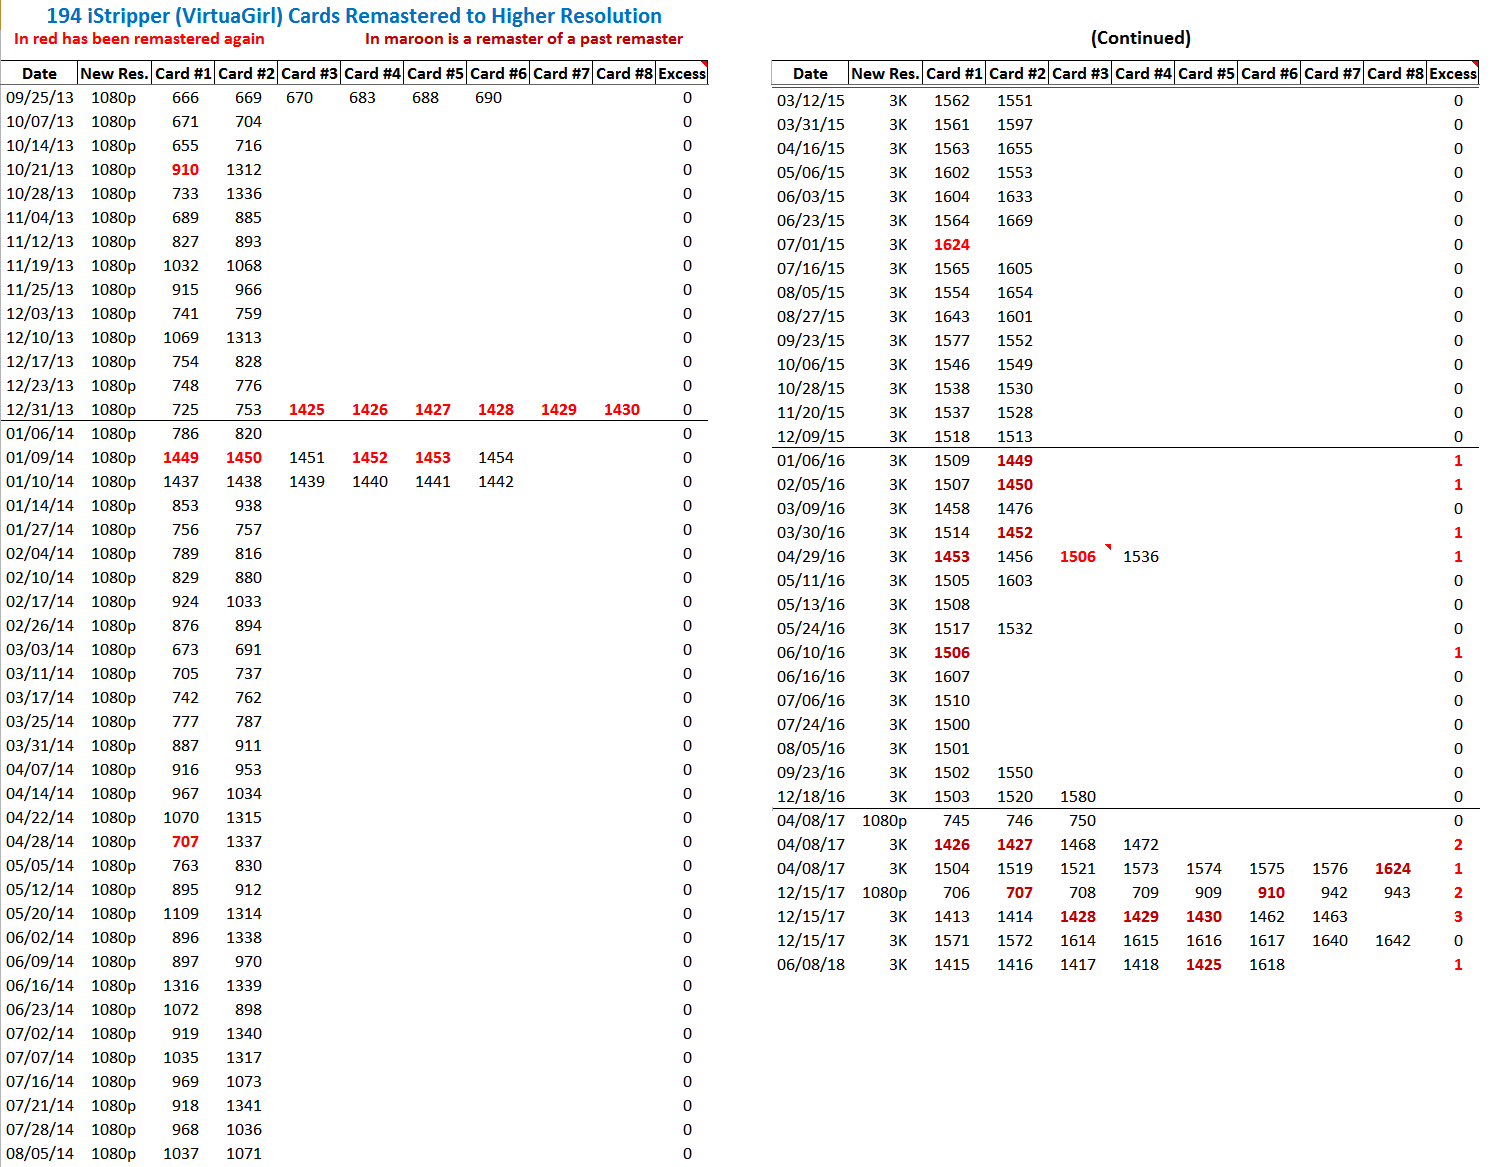Viewport: 1509px width, 1167px height.
Task: Click the cell with card 943
Action: [1397, 893]
